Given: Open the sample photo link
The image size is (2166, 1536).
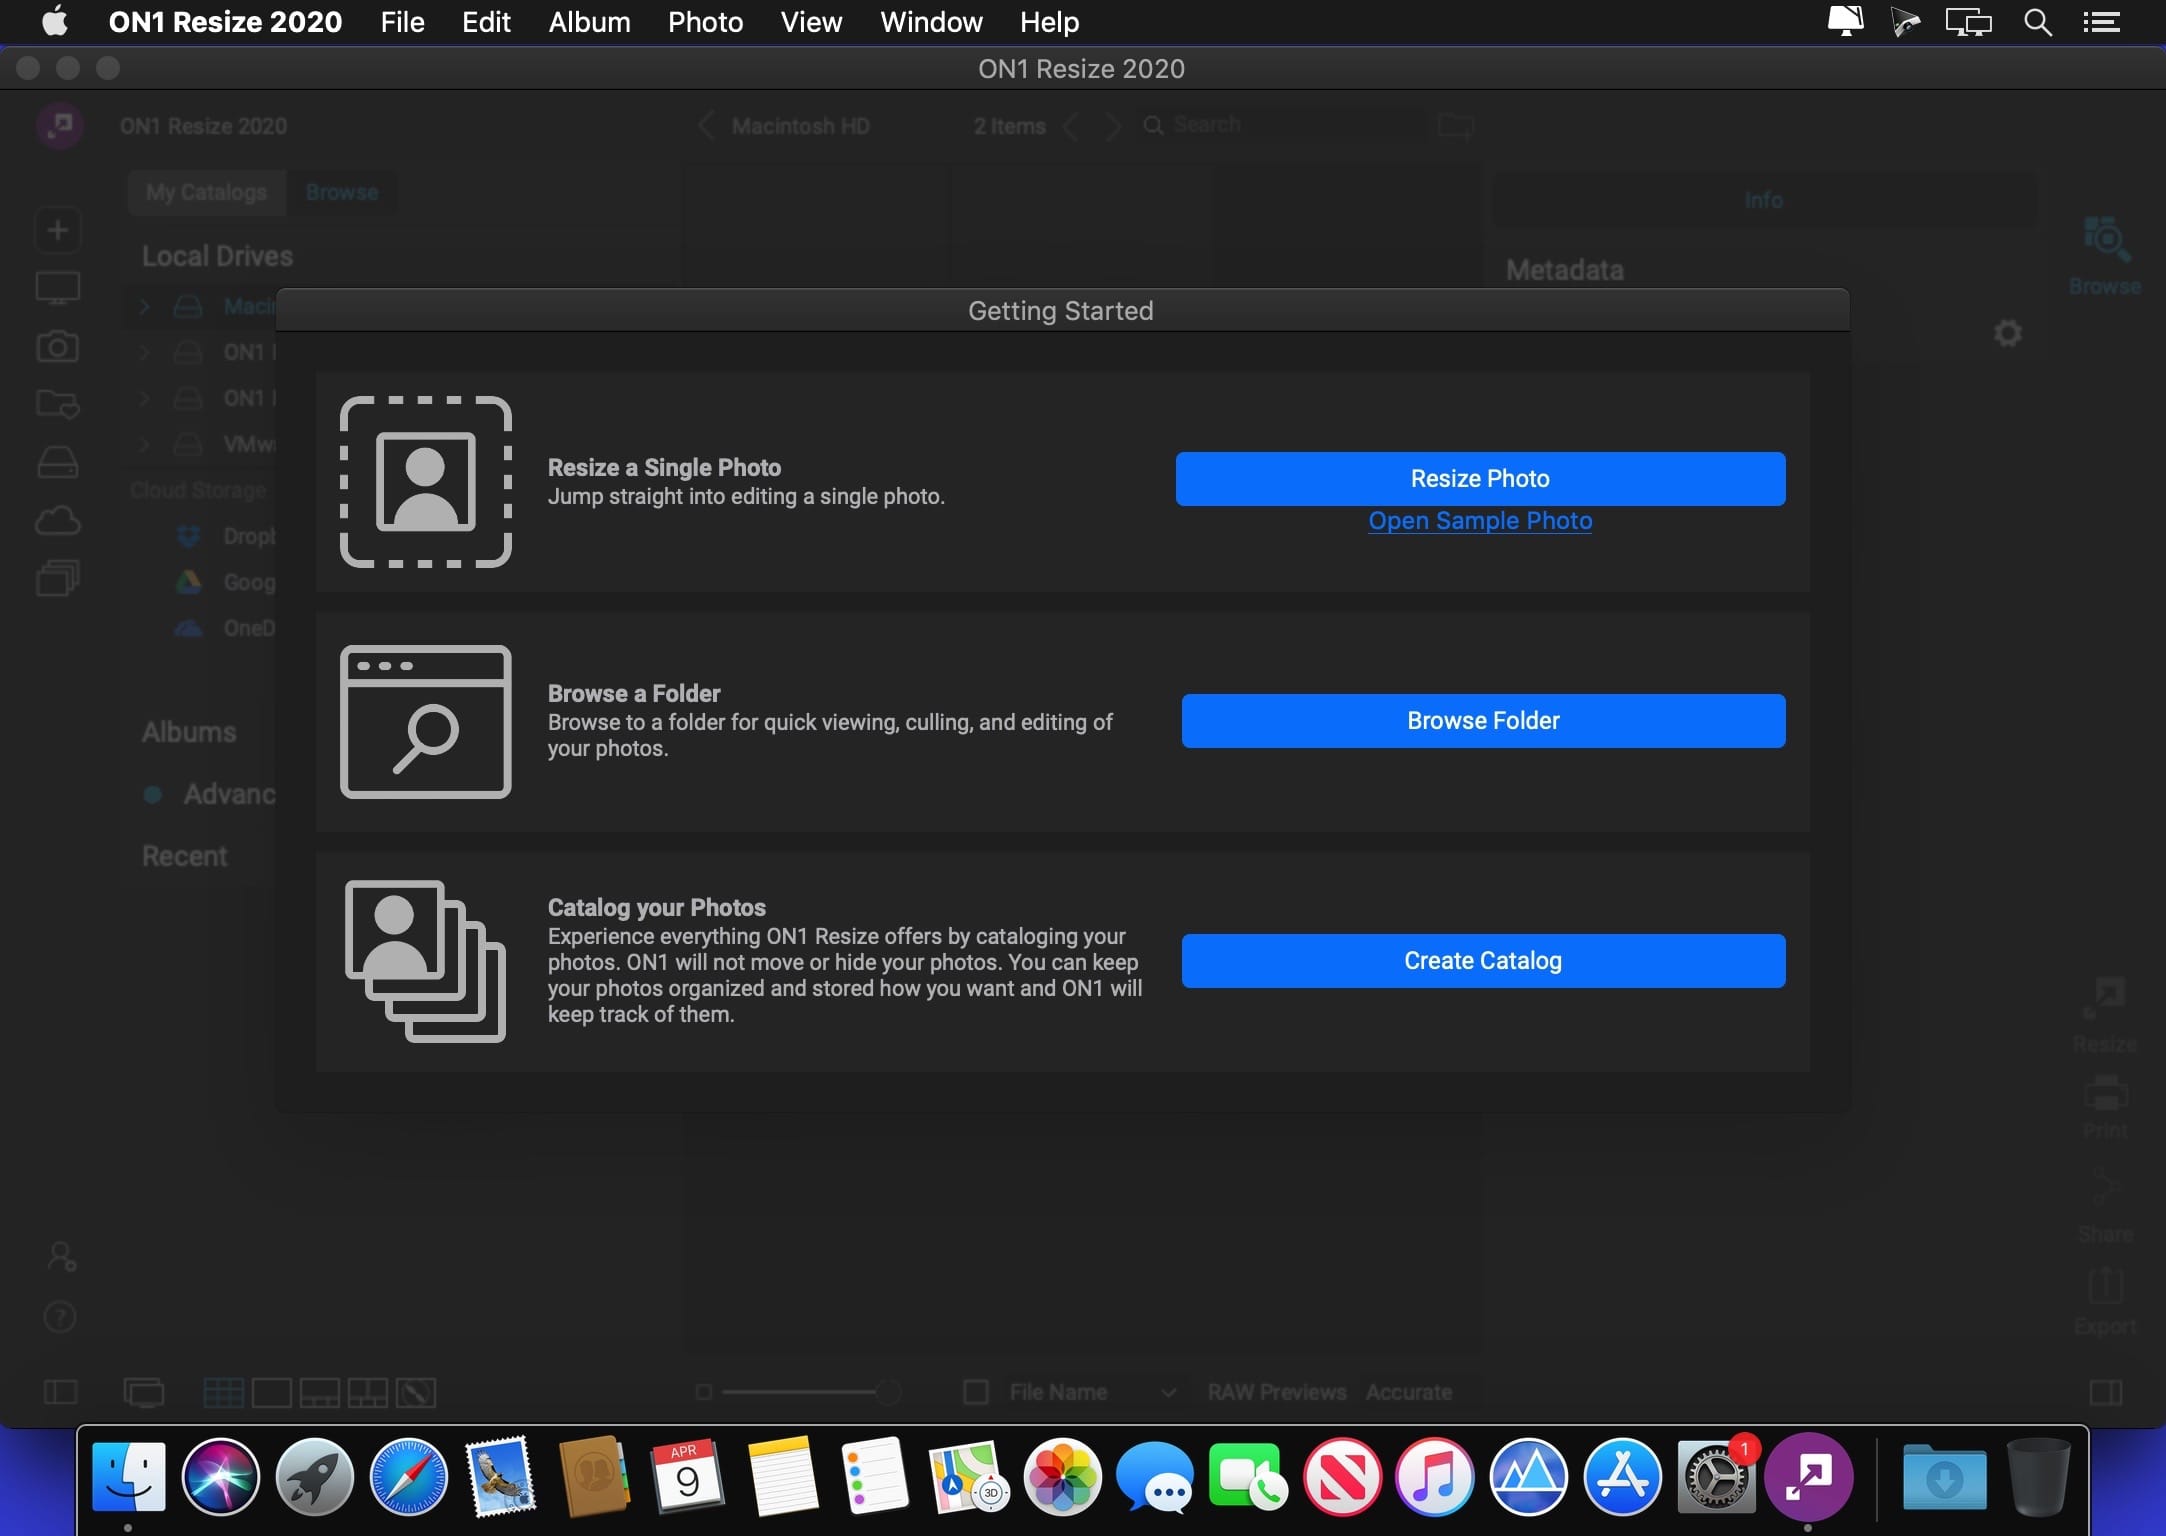Looking at the screenshot, I should pos(1480,521).
